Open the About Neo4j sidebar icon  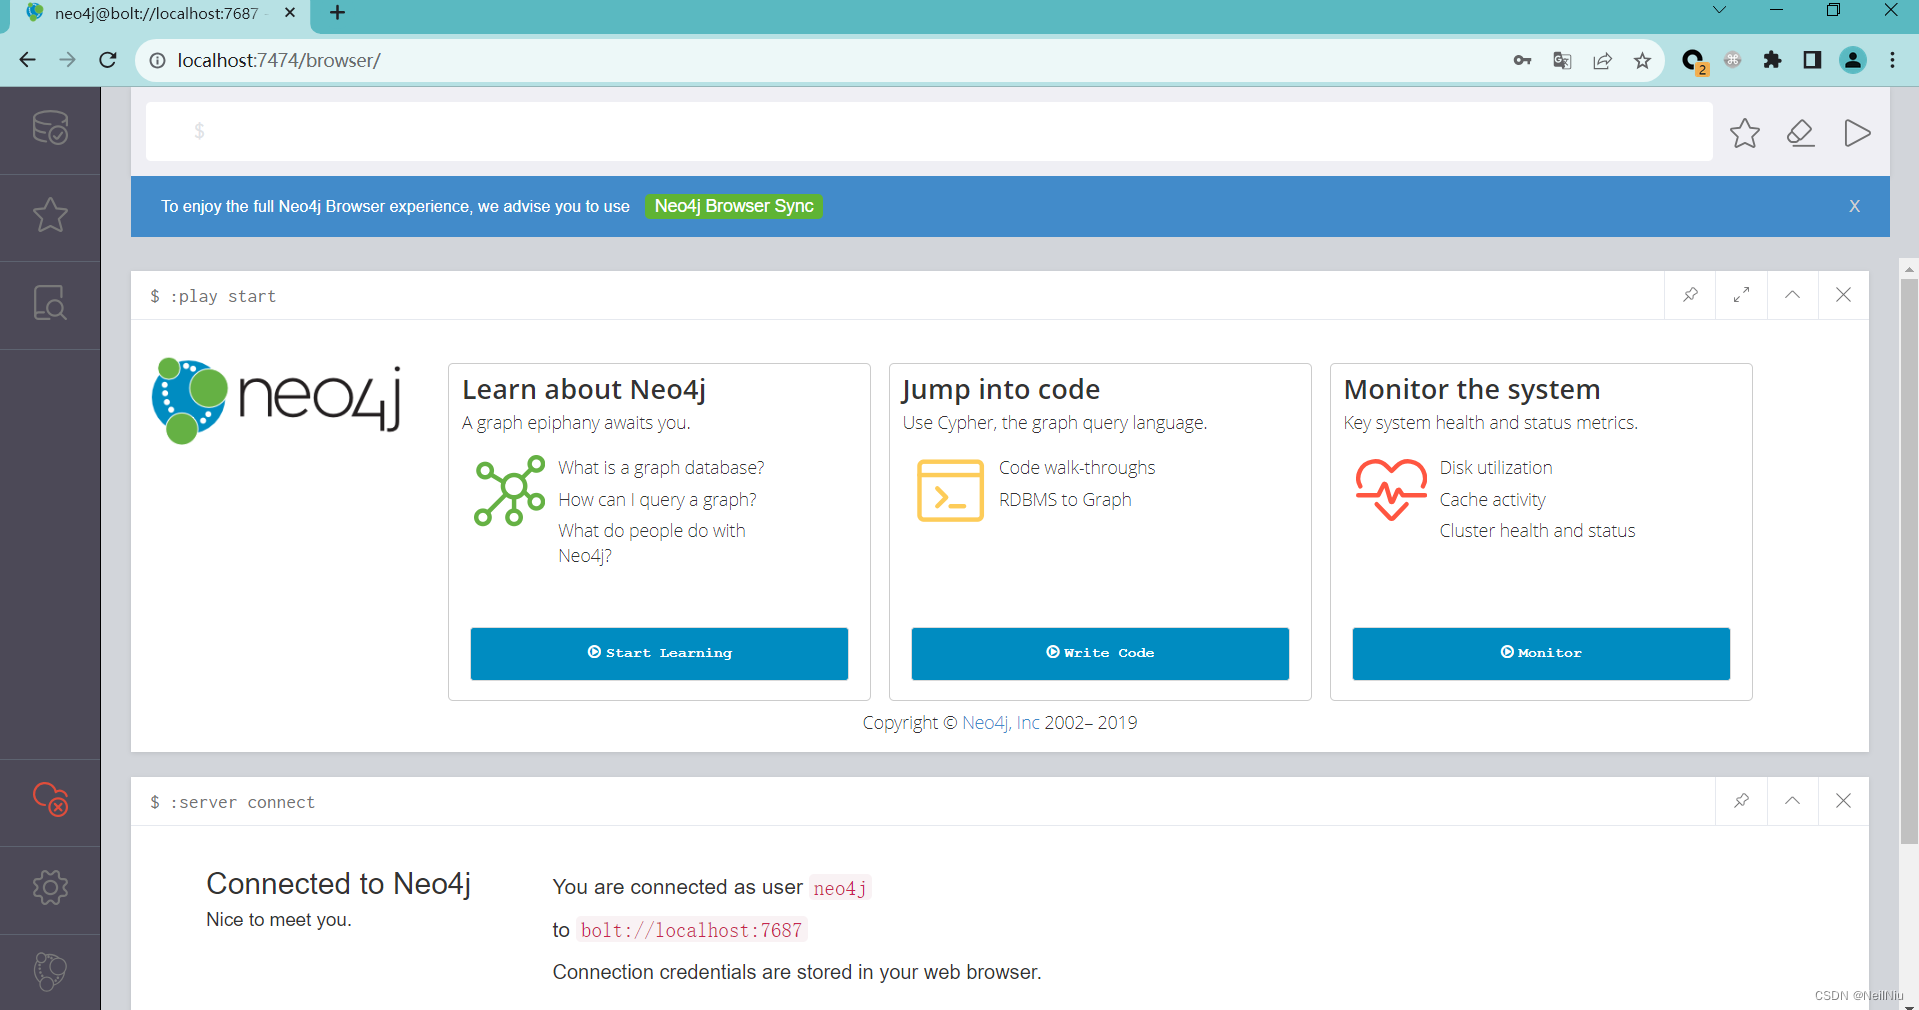[x=50, y=971]
